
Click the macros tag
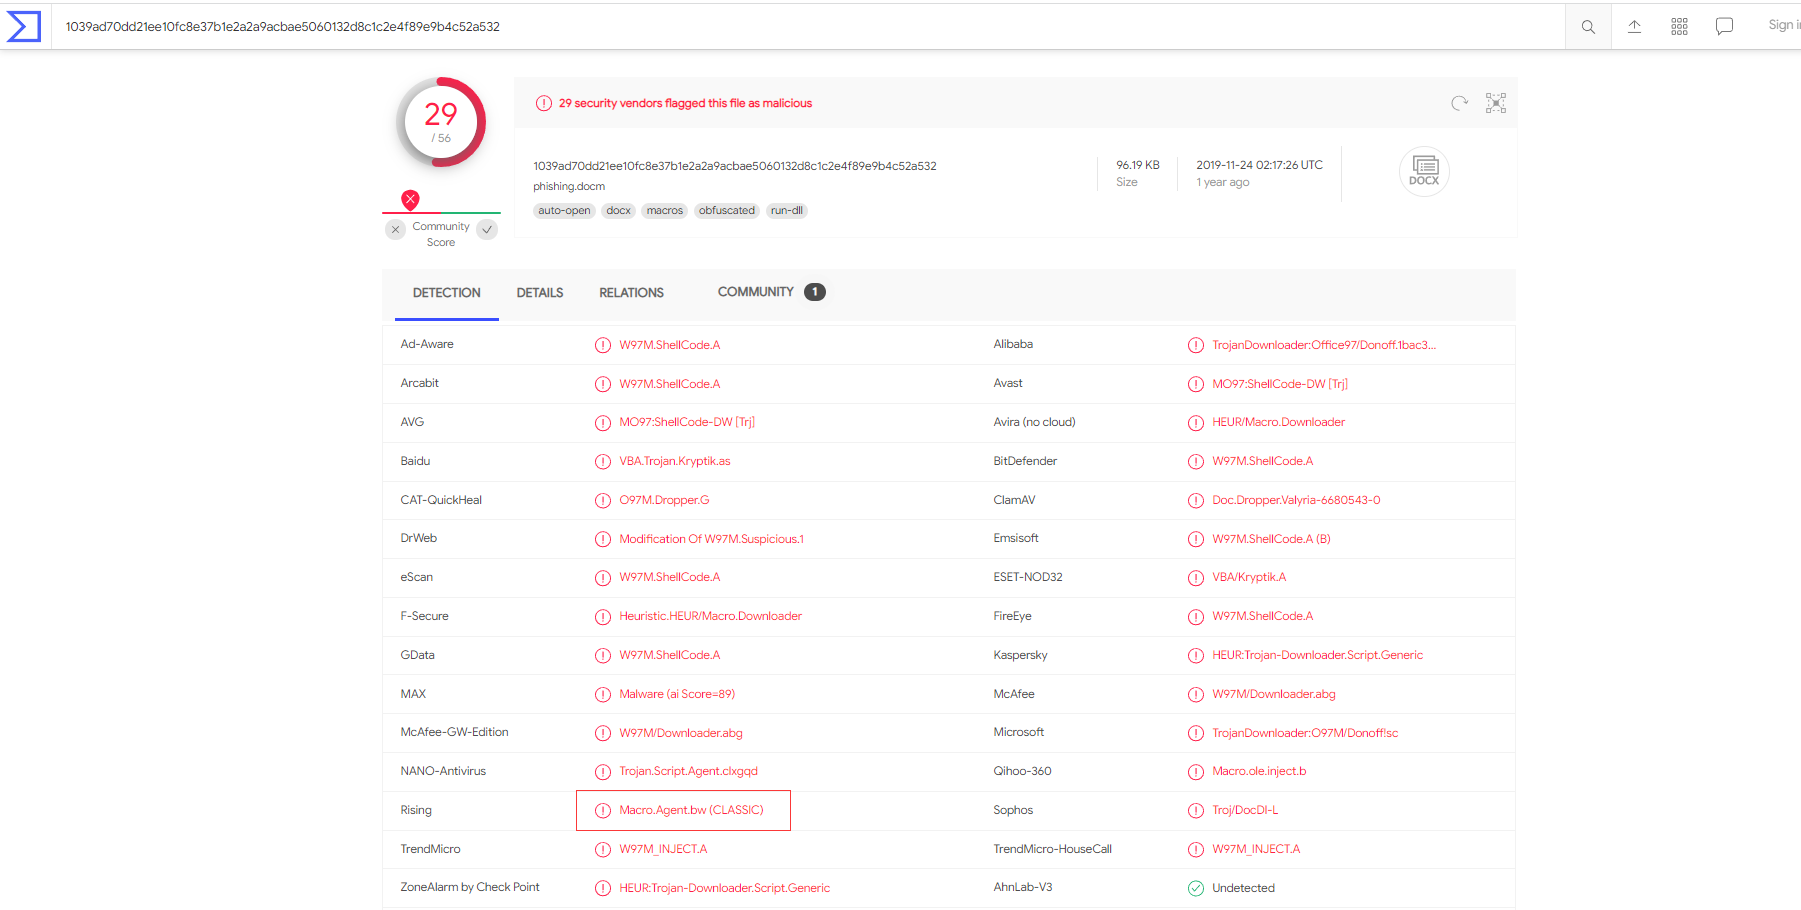pyautogui.click(x=665, y=210)
